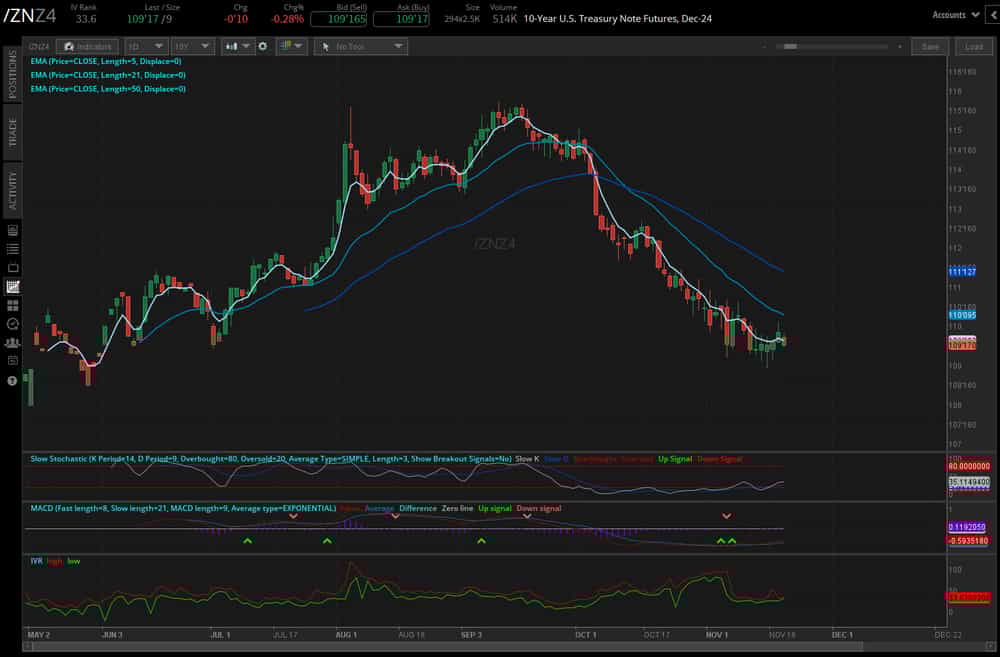
Task: Open the clock/history icon in left sidebar
Action: click(12, 323)
